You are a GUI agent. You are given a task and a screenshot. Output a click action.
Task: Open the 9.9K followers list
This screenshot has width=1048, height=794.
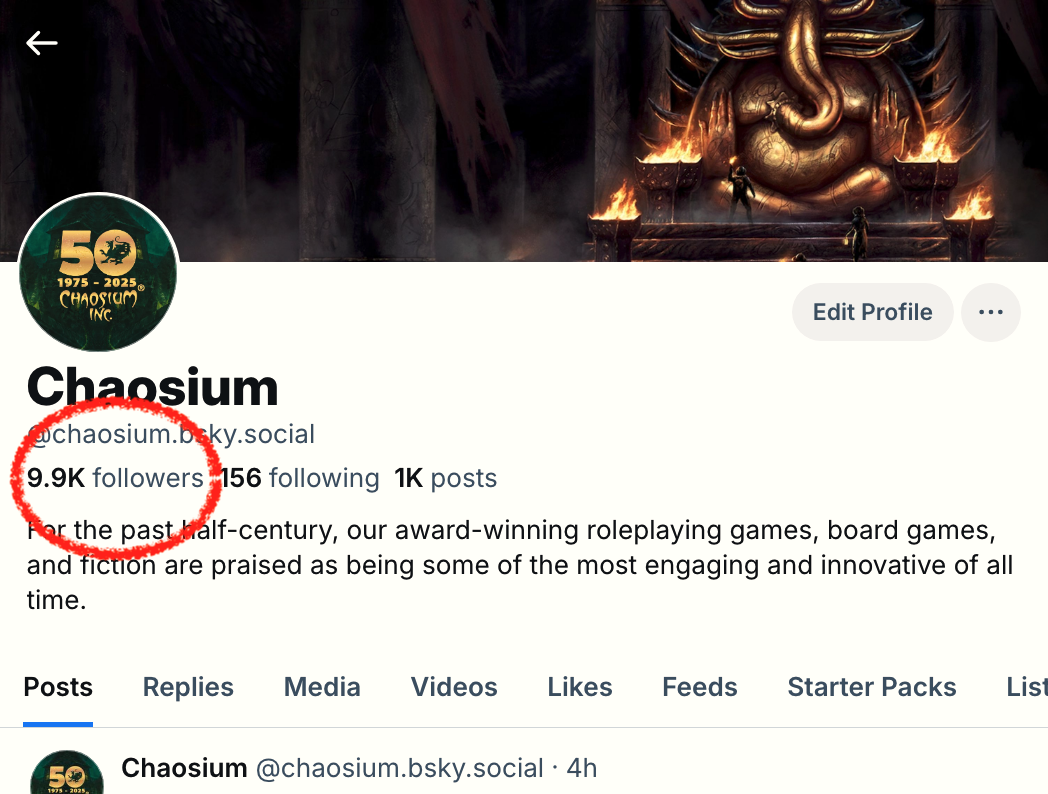point(115,478)
